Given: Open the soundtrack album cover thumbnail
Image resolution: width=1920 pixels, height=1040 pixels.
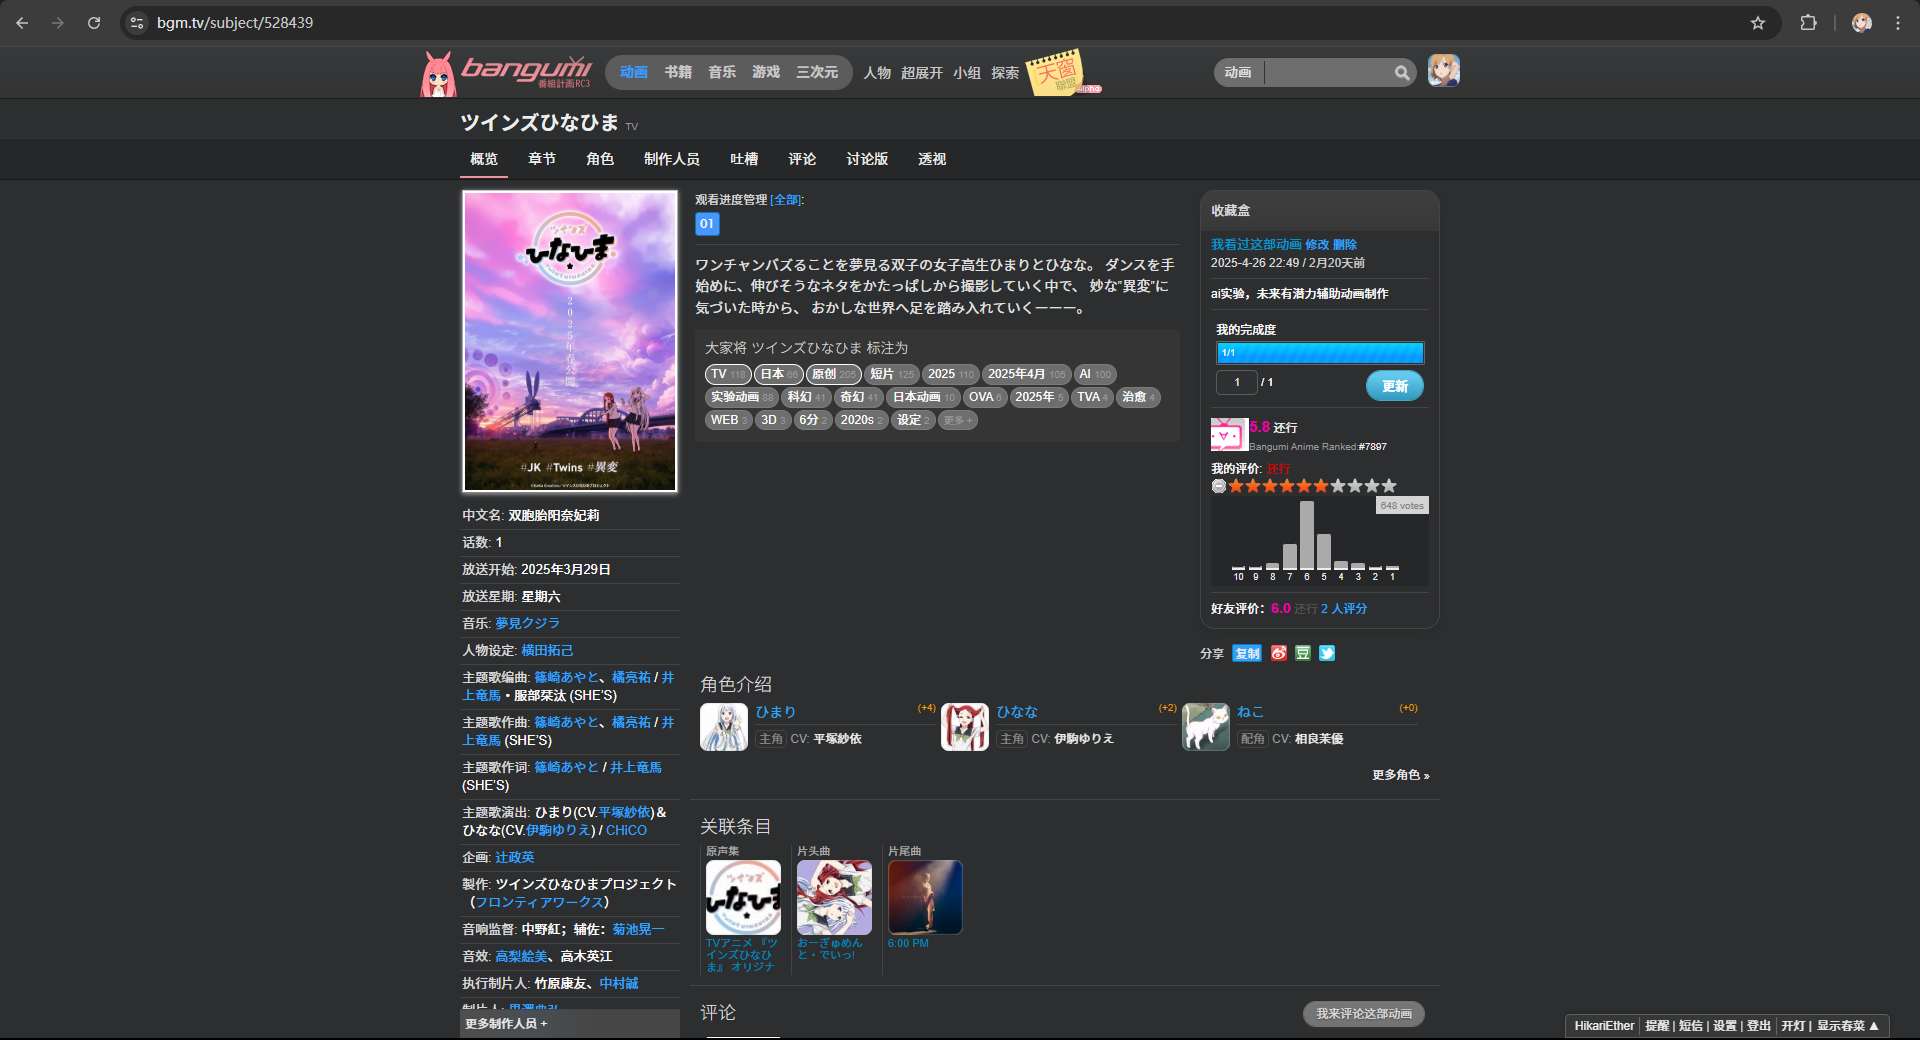Looking at the screenshot, I should click(743, 897).
